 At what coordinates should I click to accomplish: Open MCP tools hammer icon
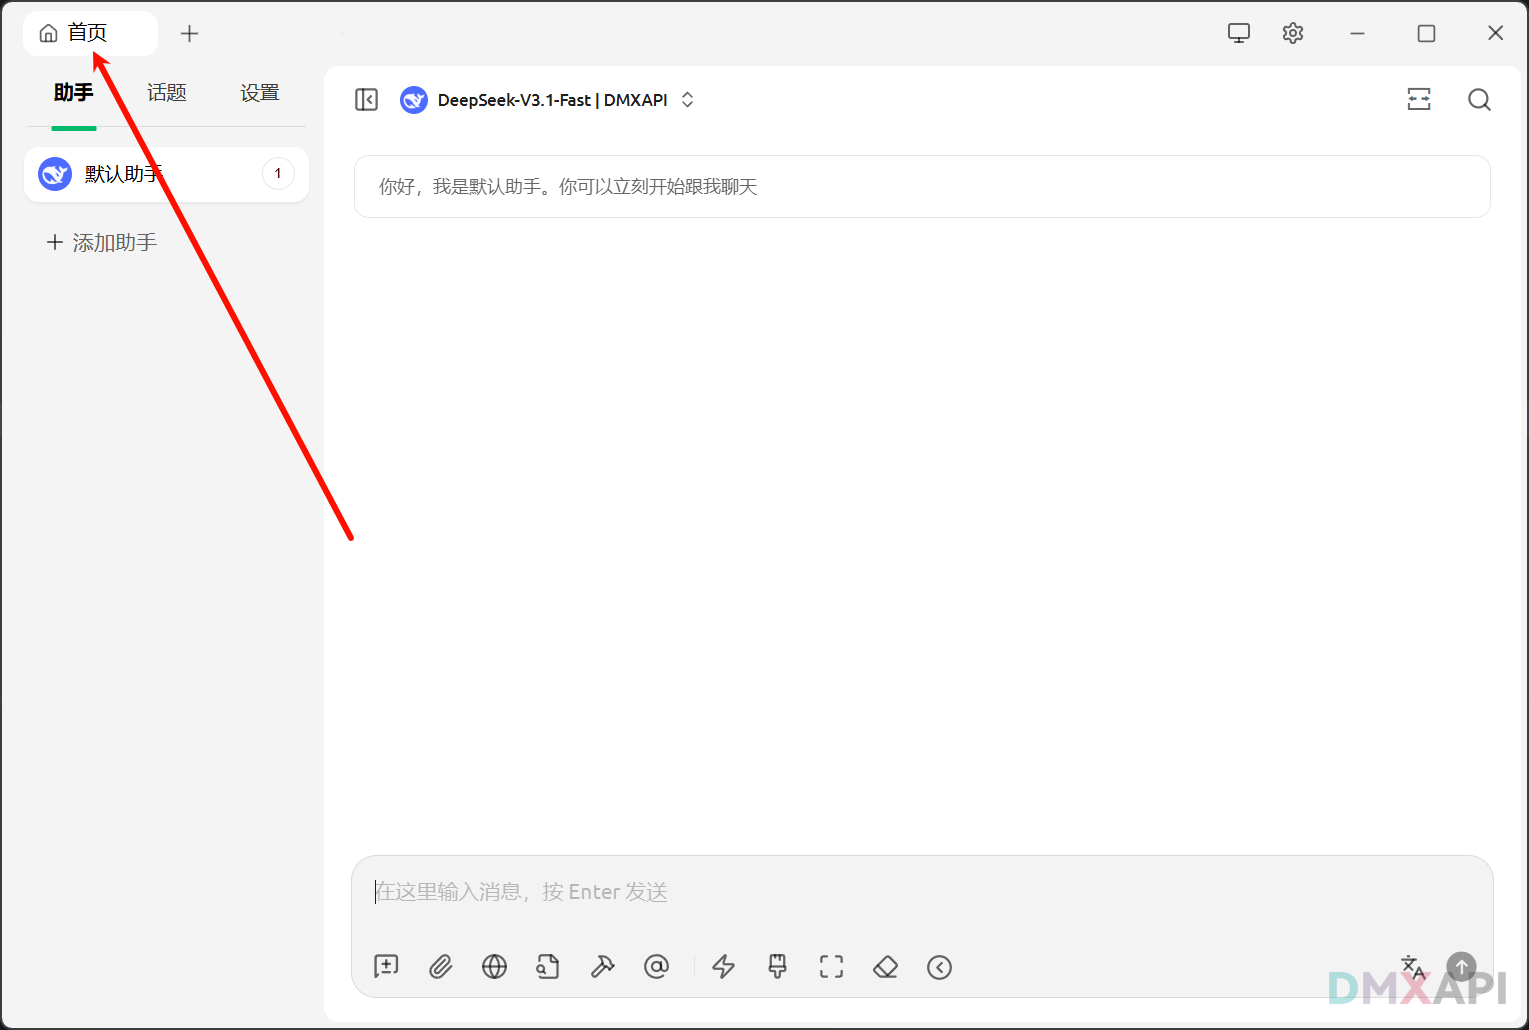602,966
